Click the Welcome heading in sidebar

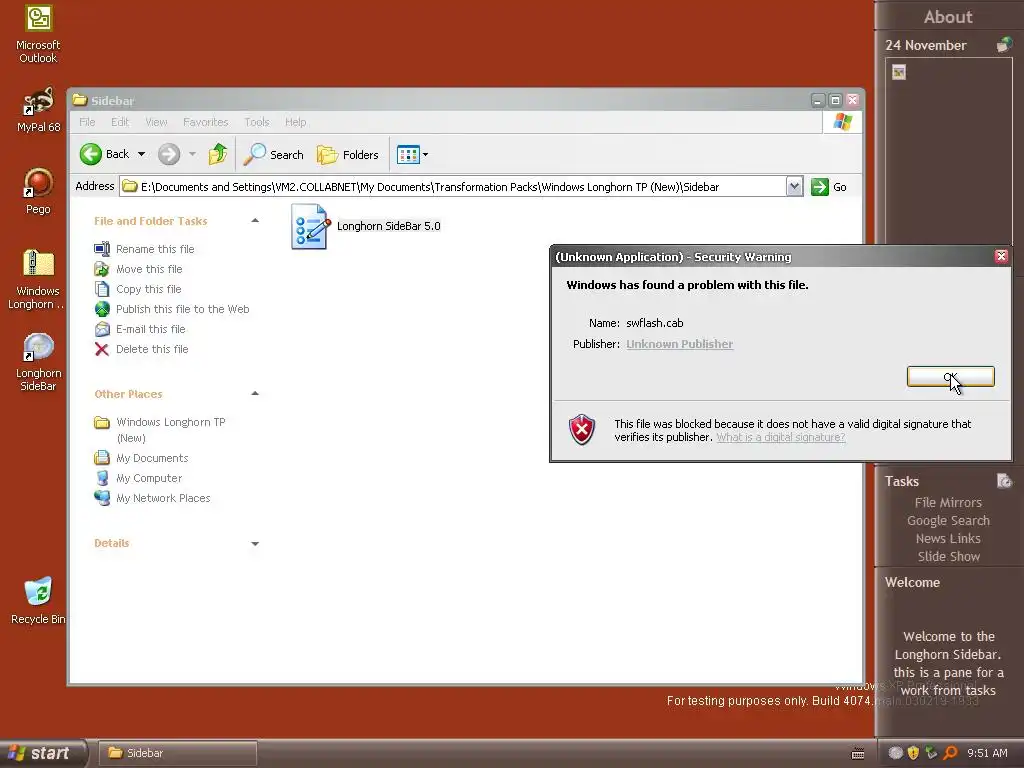[x=912, y=583]
